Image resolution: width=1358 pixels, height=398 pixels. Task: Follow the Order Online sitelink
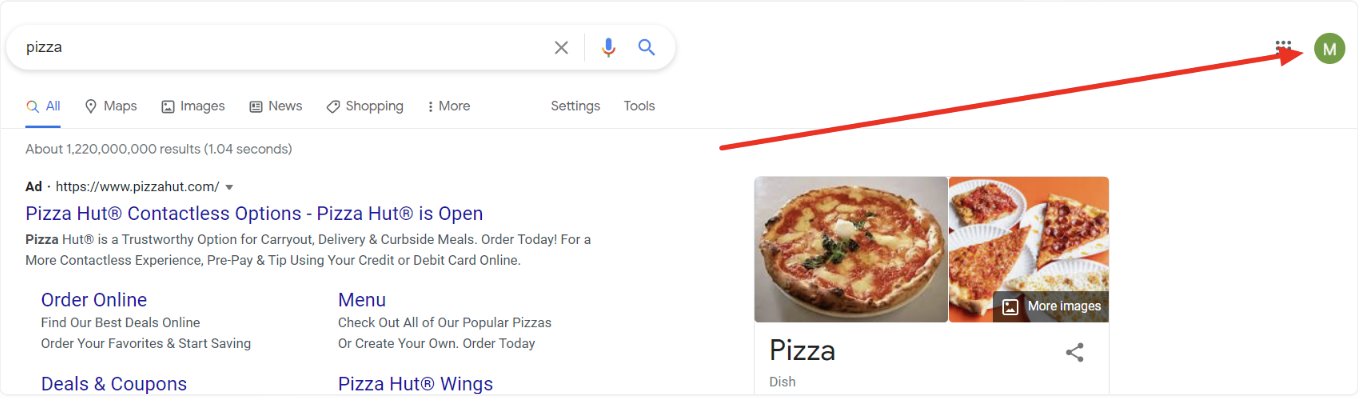94,300
